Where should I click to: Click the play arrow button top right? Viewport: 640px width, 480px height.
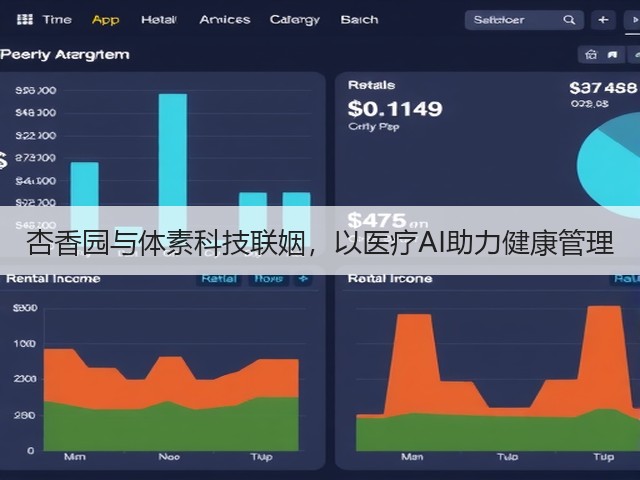coord(633,20)
